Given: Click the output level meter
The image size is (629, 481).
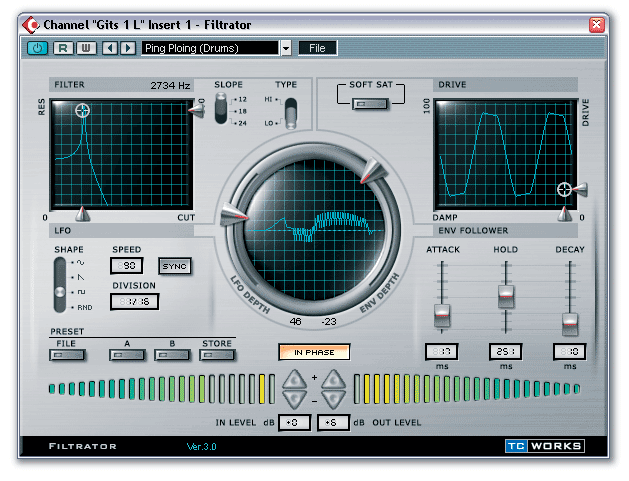Looking at the screenshot, I should [x=467, y=389].
